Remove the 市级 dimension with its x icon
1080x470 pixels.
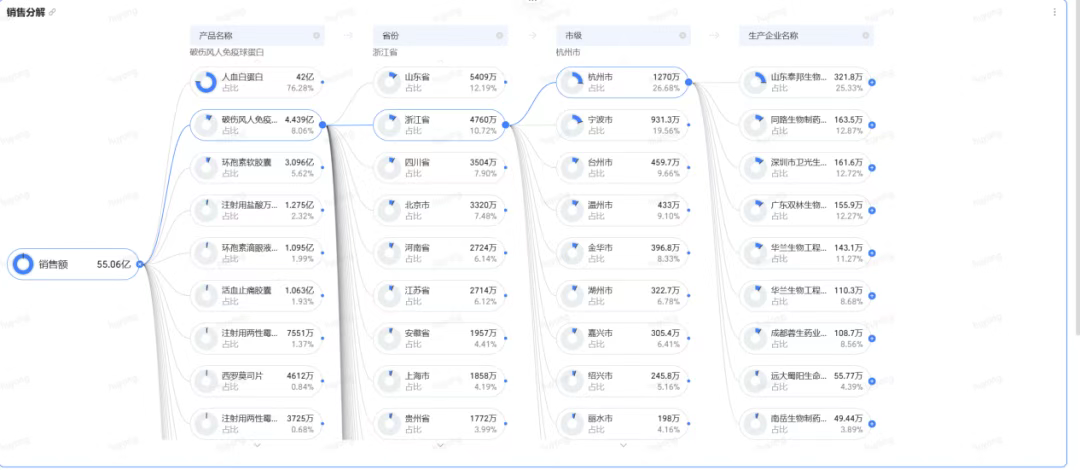(682, 36)
